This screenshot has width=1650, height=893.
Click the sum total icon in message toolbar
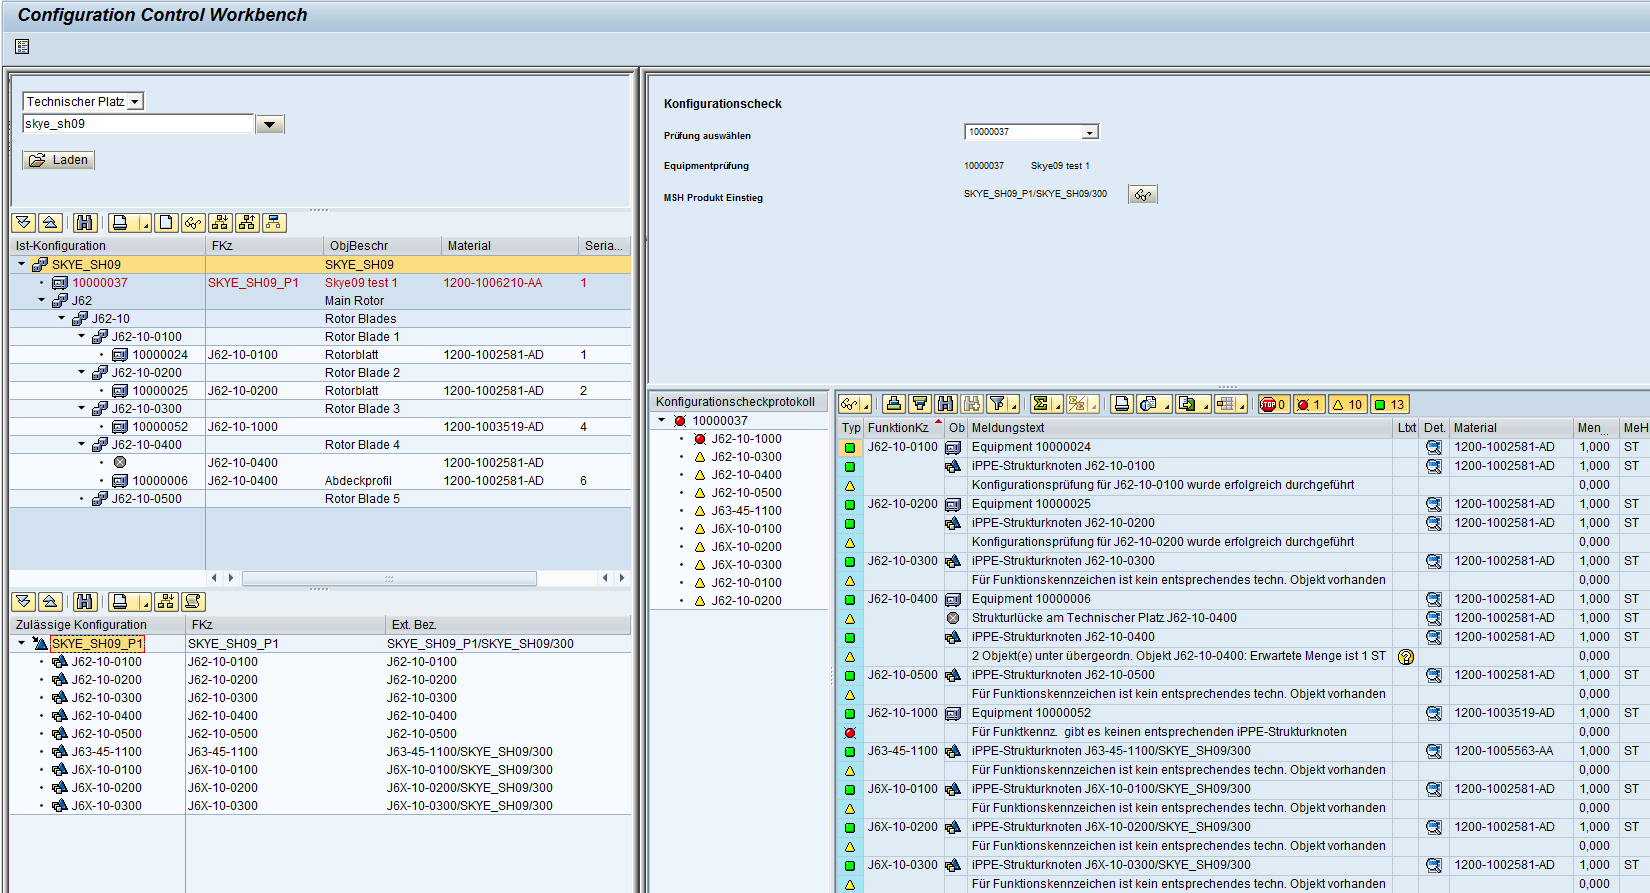pyautogui.click(x=1041, y=404)
